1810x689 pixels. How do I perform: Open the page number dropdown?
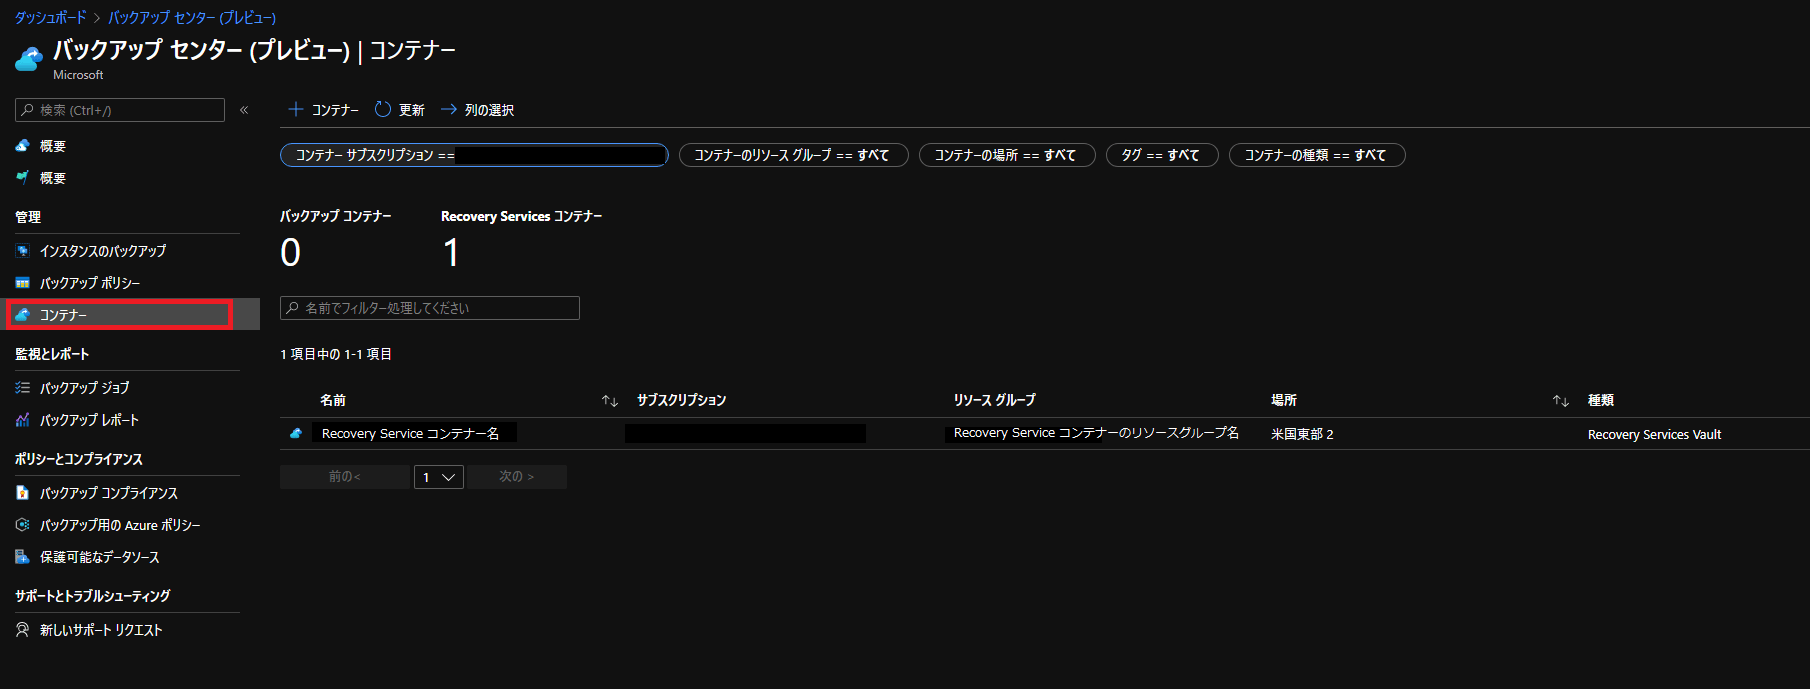click(439, 477)
